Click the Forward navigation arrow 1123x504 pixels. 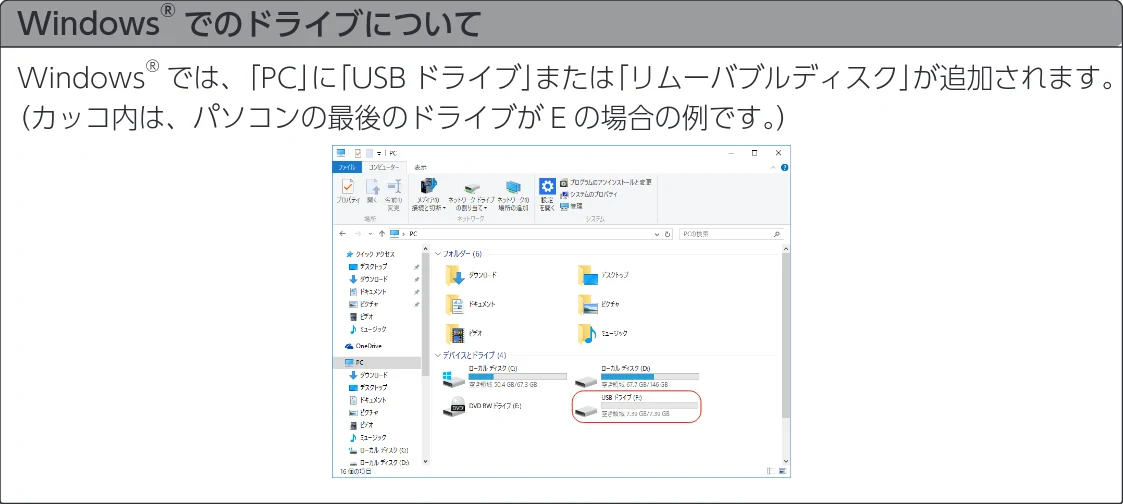coord(357,234)
